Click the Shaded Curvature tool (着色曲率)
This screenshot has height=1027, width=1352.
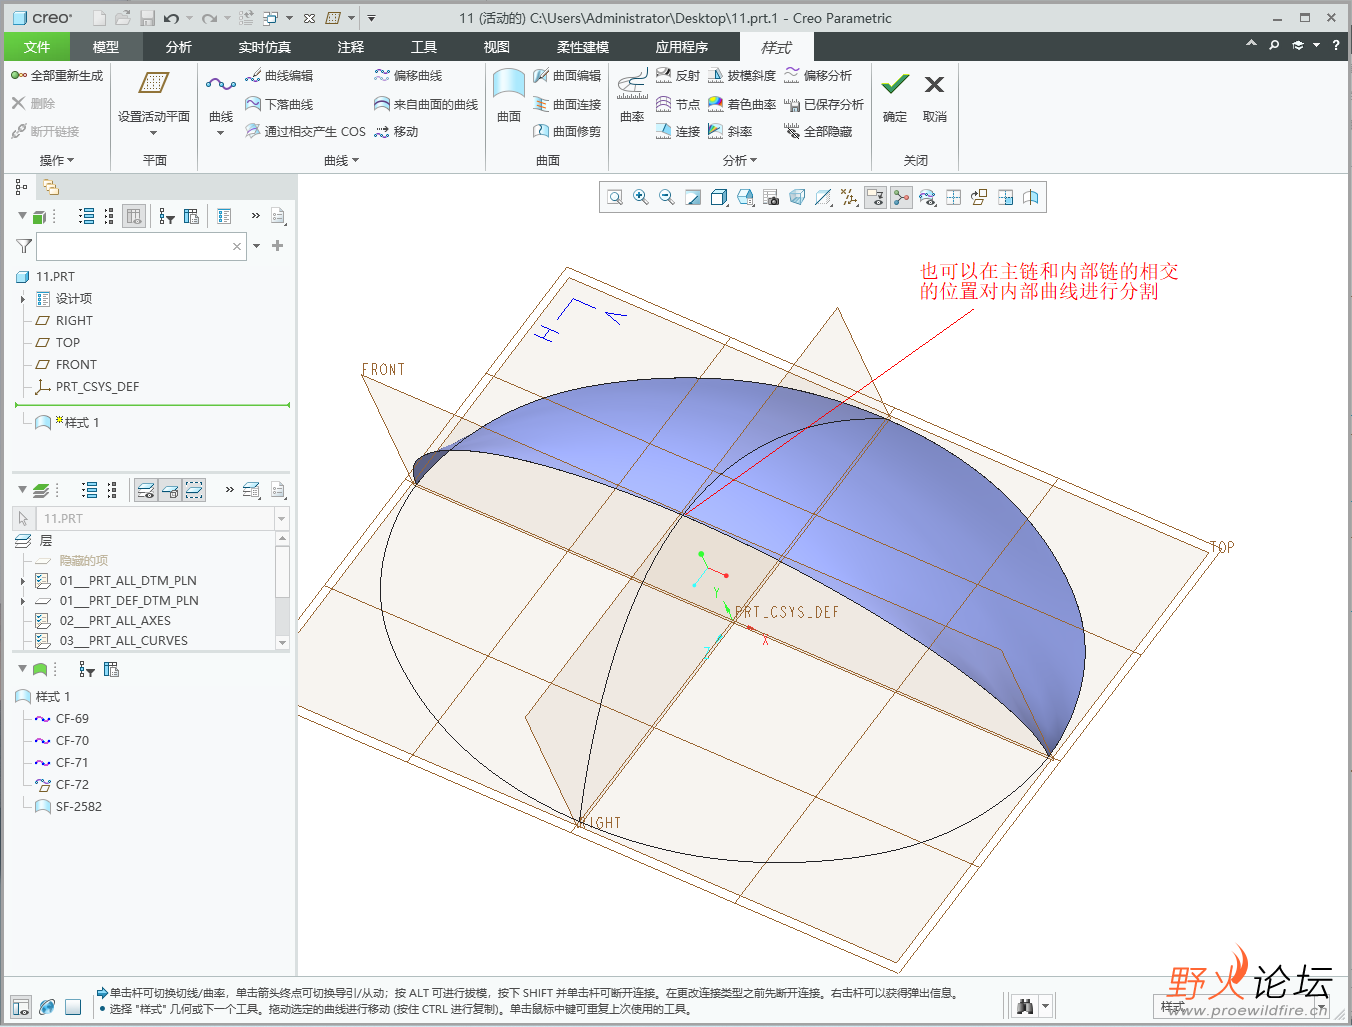coord(742,104)
